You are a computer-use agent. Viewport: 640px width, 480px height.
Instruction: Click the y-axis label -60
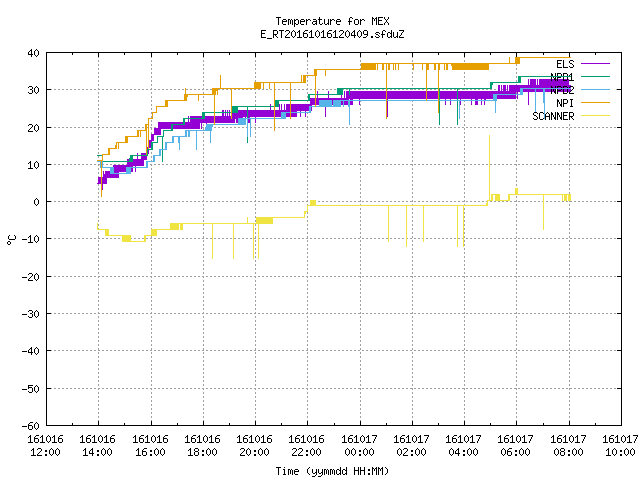(31, 426)
